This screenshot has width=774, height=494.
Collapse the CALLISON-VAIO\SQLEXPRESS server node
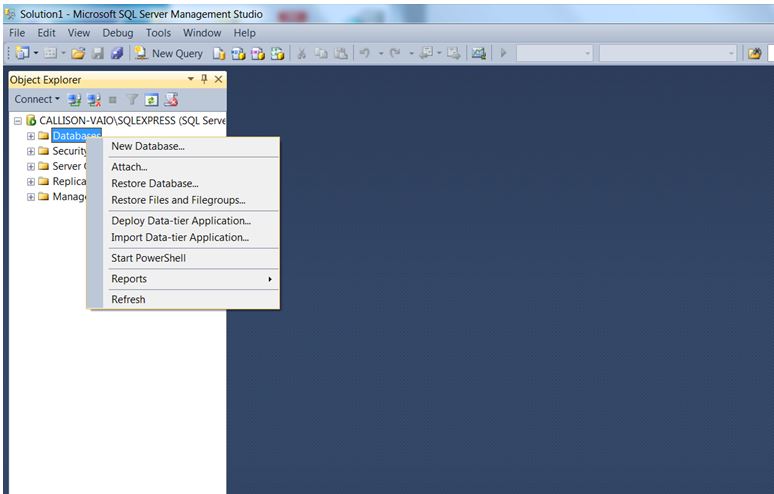pos(18,120)
